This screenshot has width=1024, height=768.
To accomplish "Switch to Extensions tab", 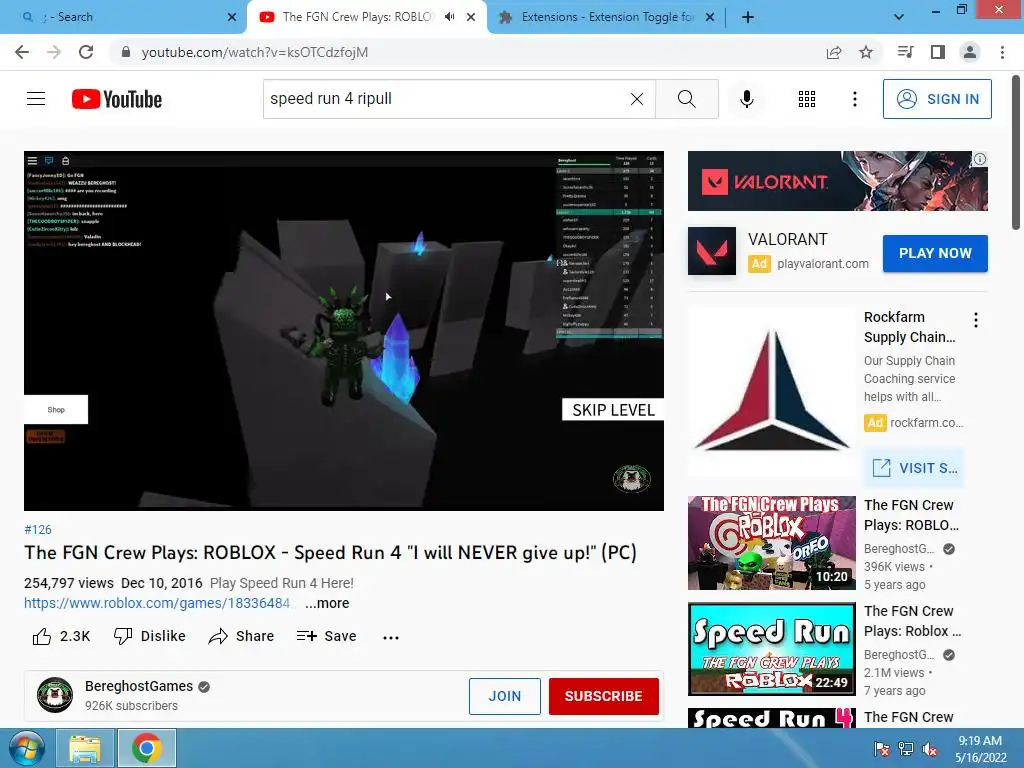I will coord(607,17).
